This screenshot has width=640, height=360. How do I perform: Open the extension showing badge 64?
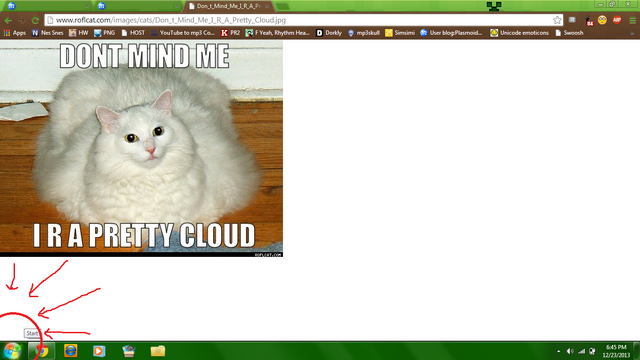[589, 20]
